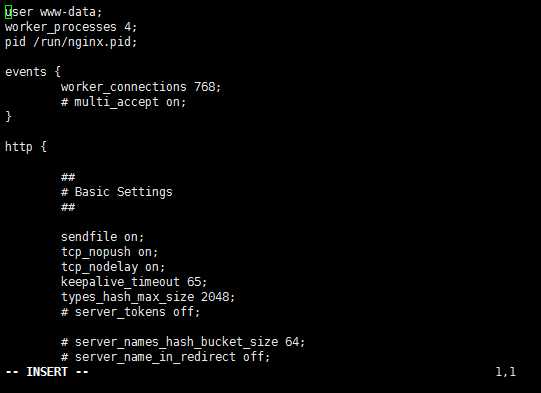Click the 'sendfile on;' line
541x393 pixels.
102,237
